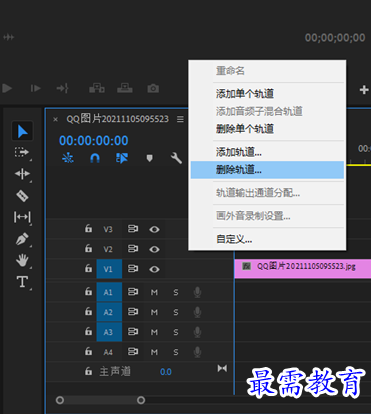Click Step Forward one frame button
This screenshot has width=371, height=414.
click(x=35, y=88)
